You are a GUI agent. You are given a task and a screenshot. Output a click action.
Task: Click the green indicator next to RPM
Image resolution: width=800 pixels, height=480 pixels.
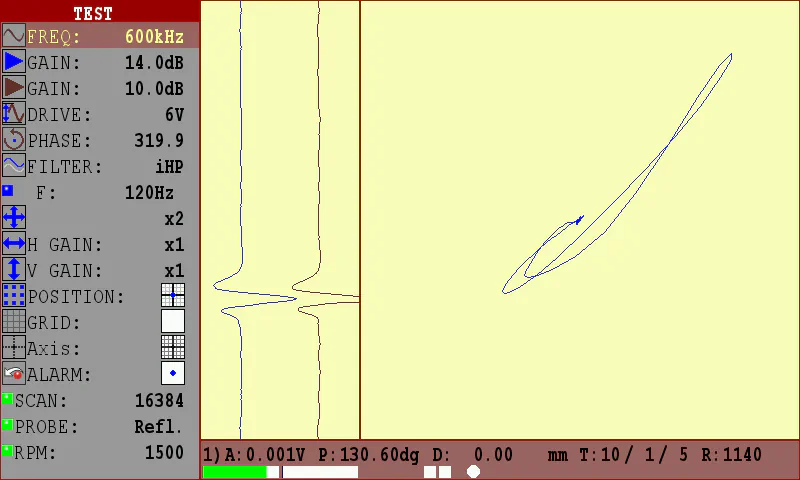point(7,450)
